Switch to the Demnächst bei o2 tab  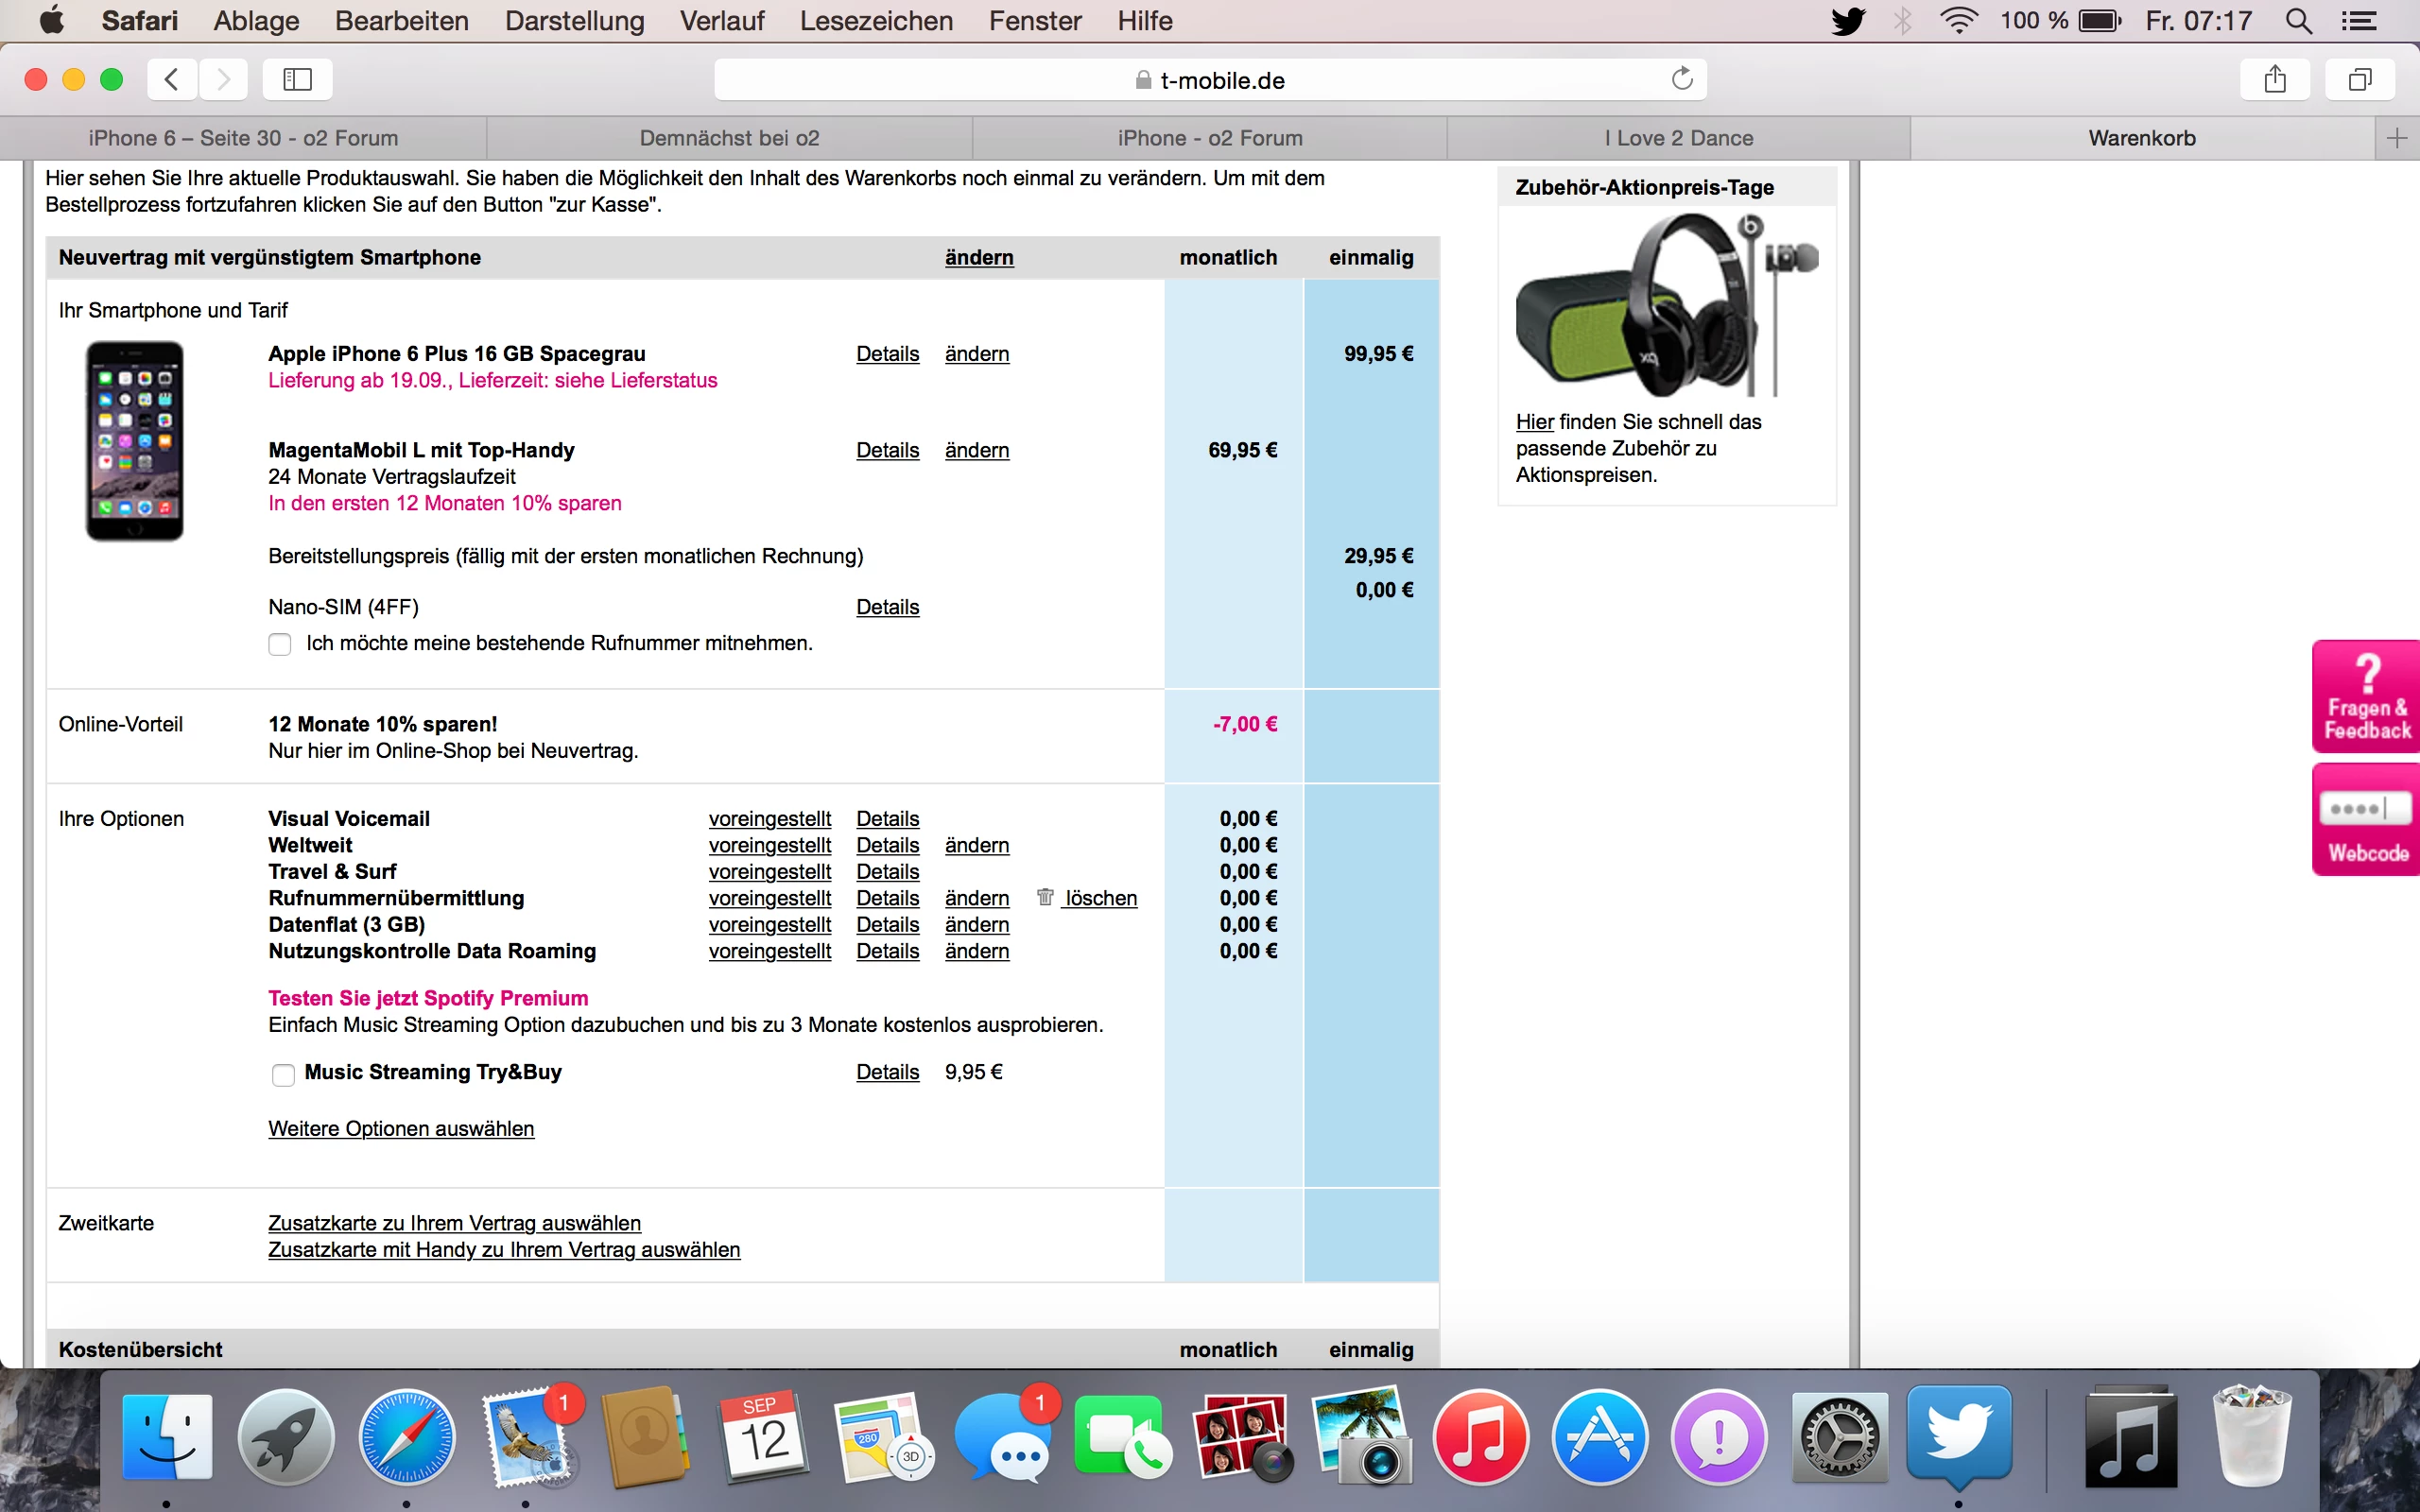point(729,138)
